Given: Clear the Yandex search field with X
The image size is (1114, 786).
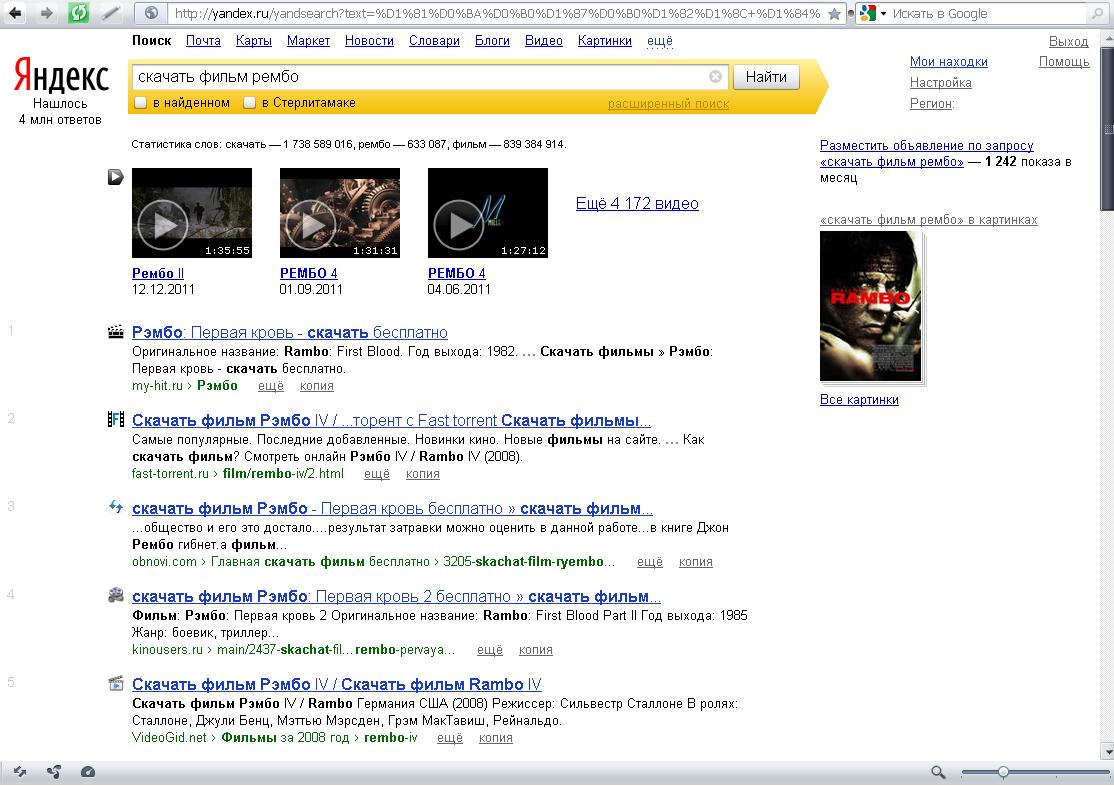Looking at the screenshot, I should (x=715, y=77).
